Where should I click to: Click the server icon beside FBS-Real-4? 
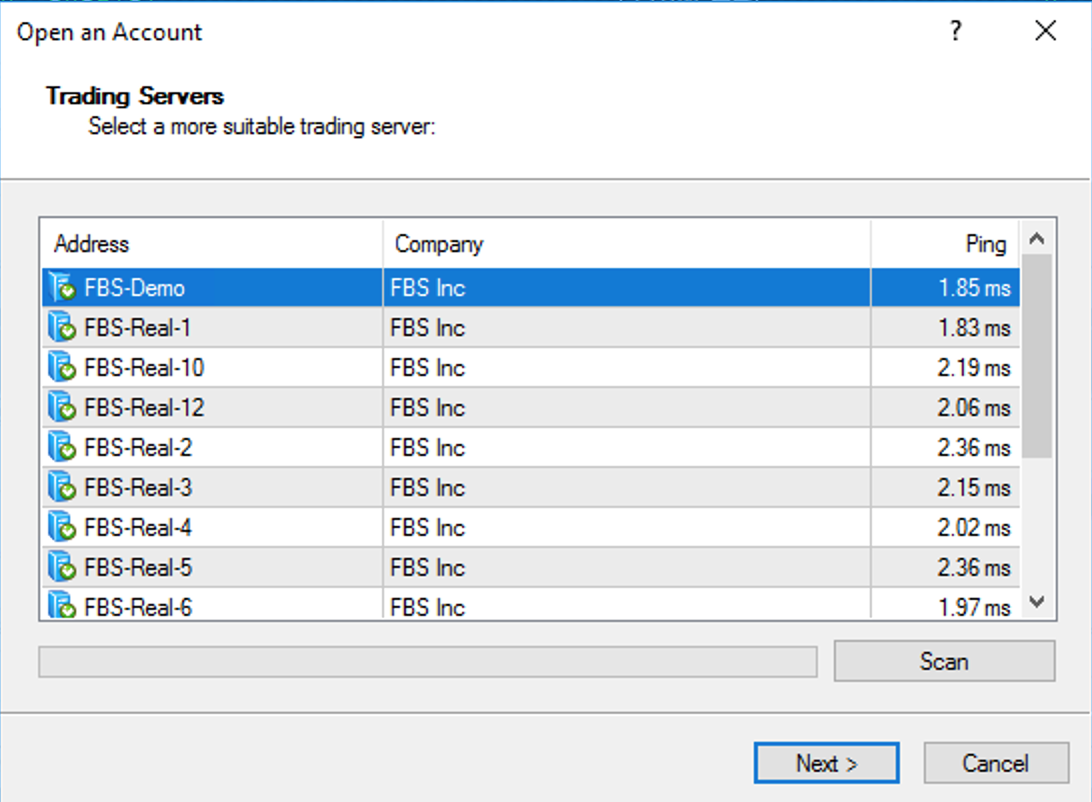(62, 527)
